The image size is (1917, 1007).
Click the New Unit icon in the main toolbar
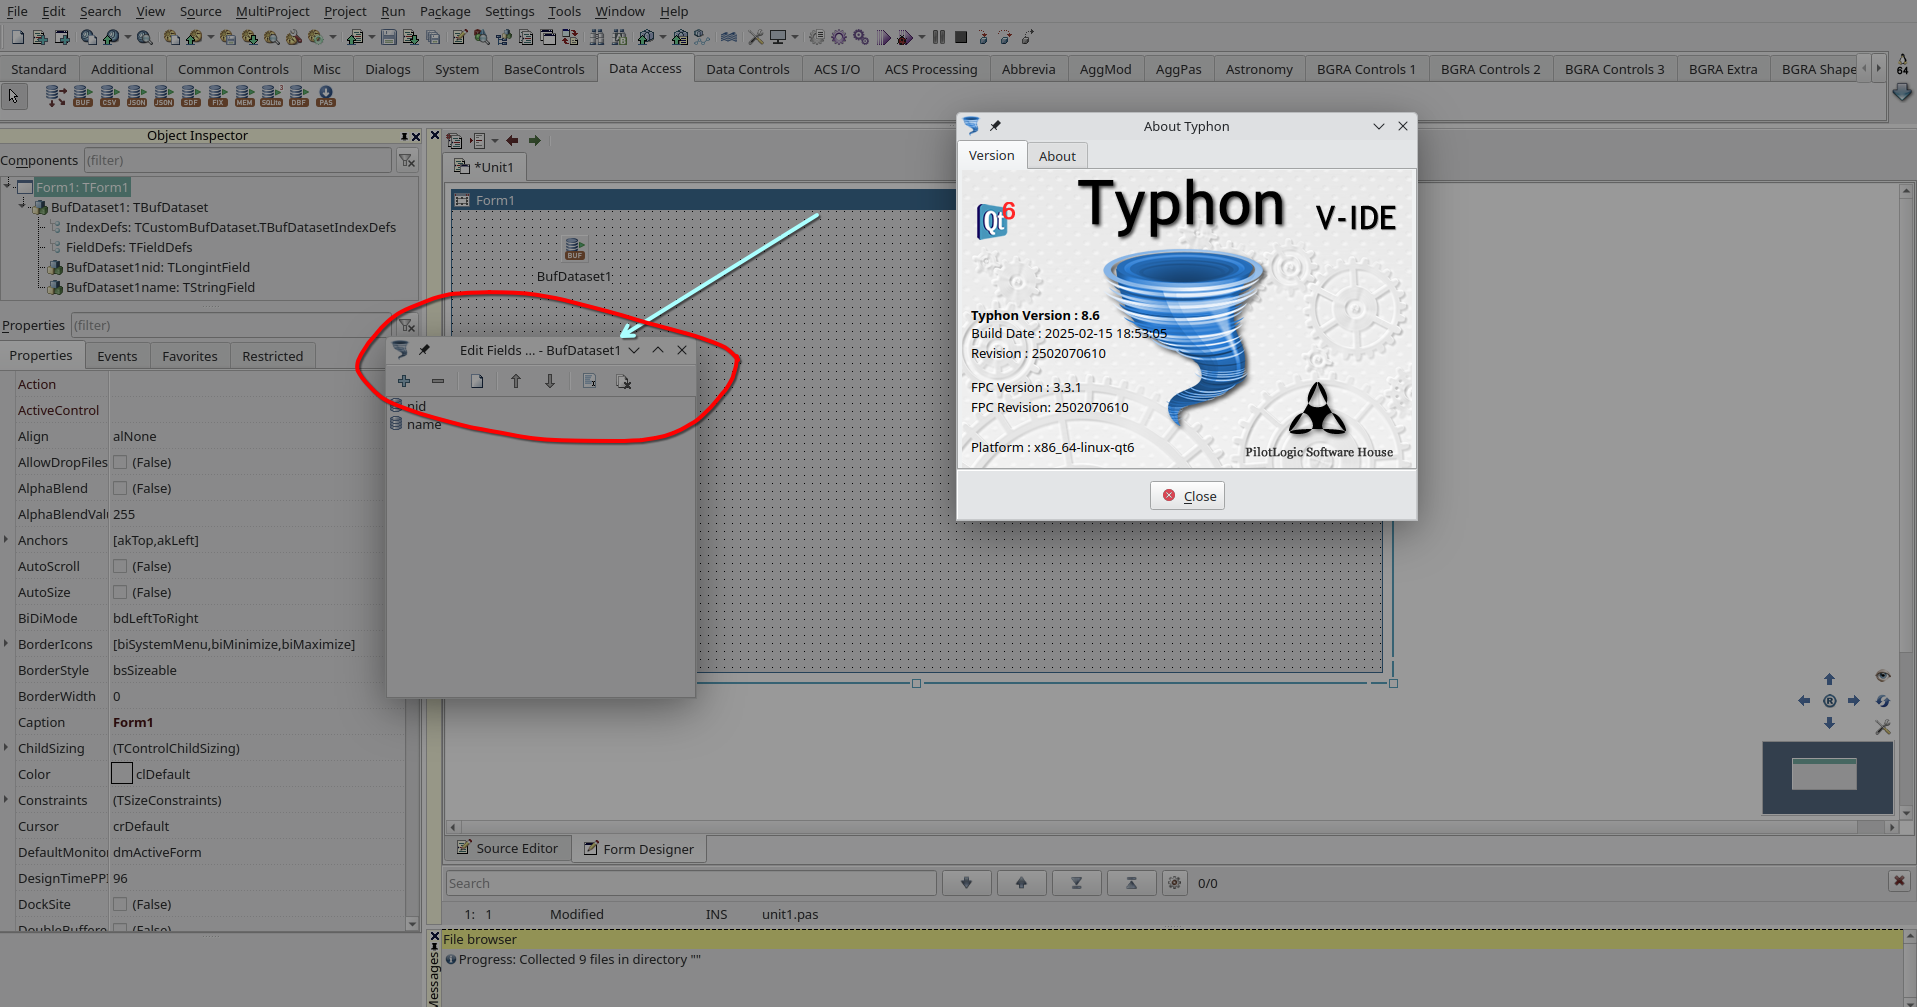coord(39,37)
